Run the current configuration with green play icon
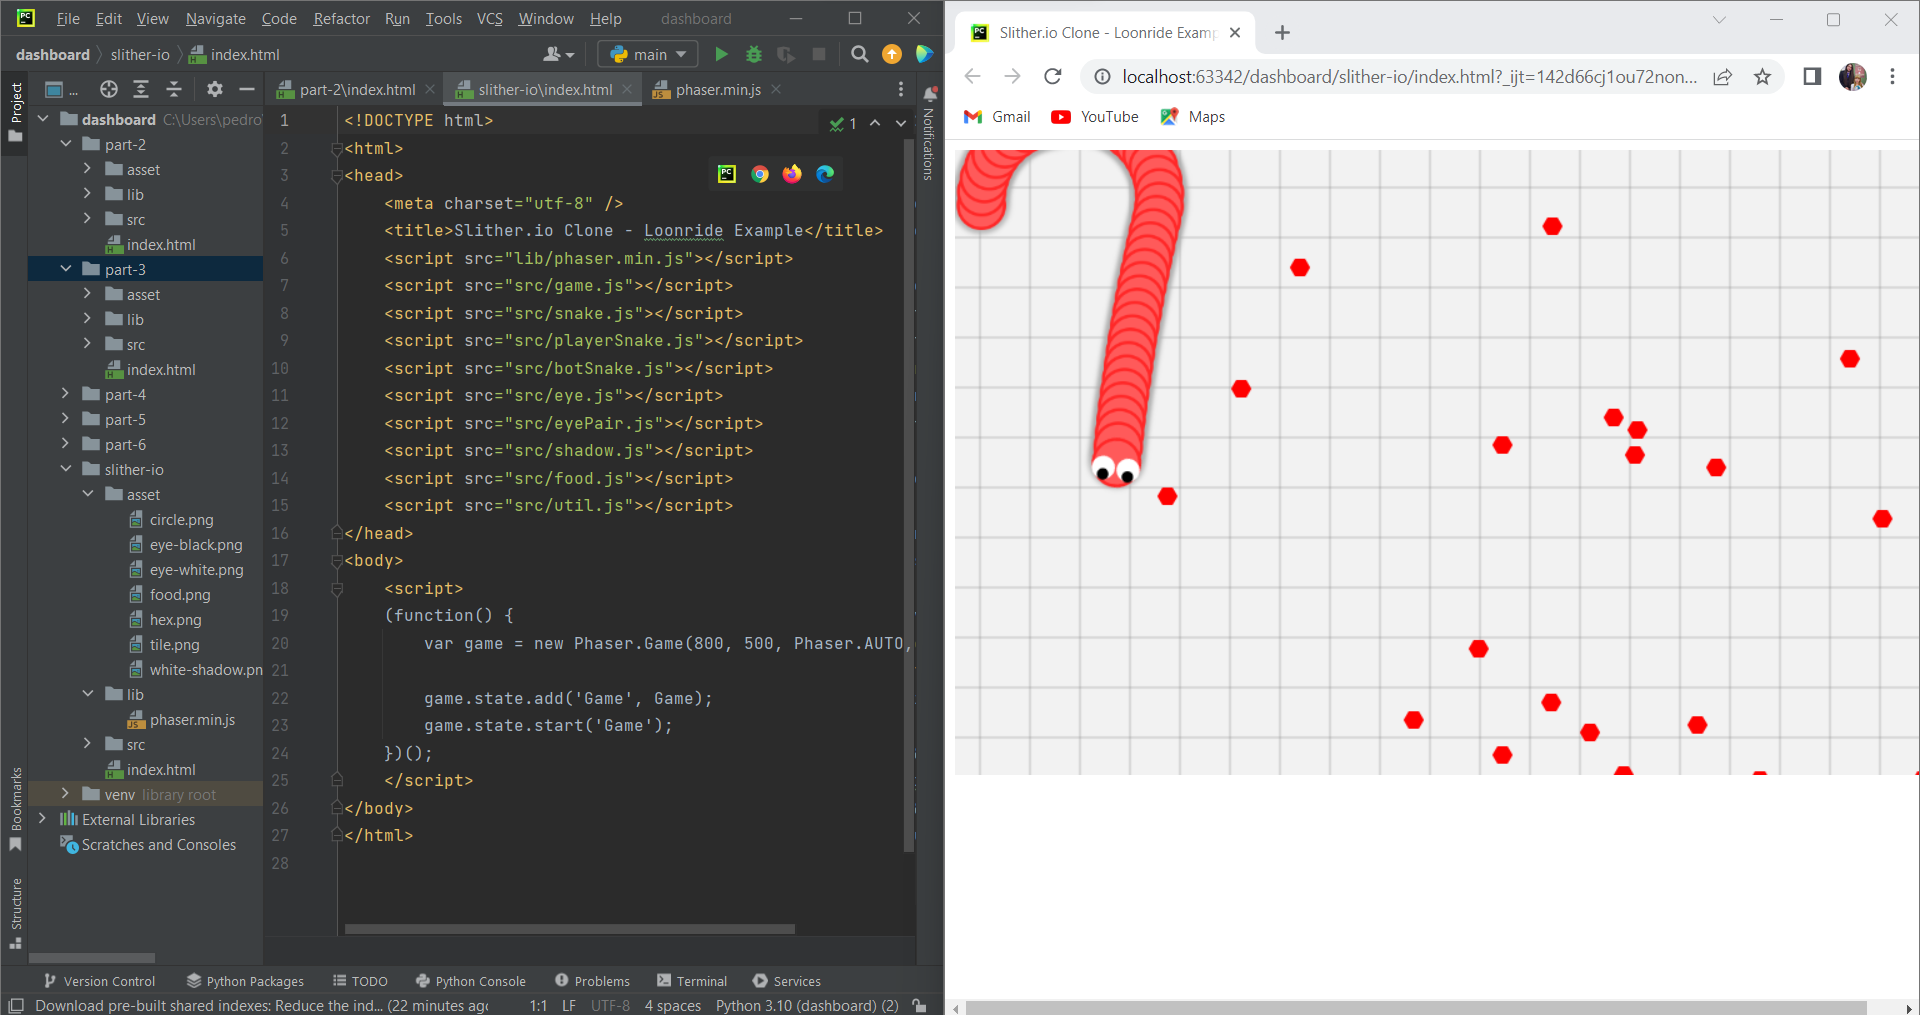 click(x=722, y=54)
